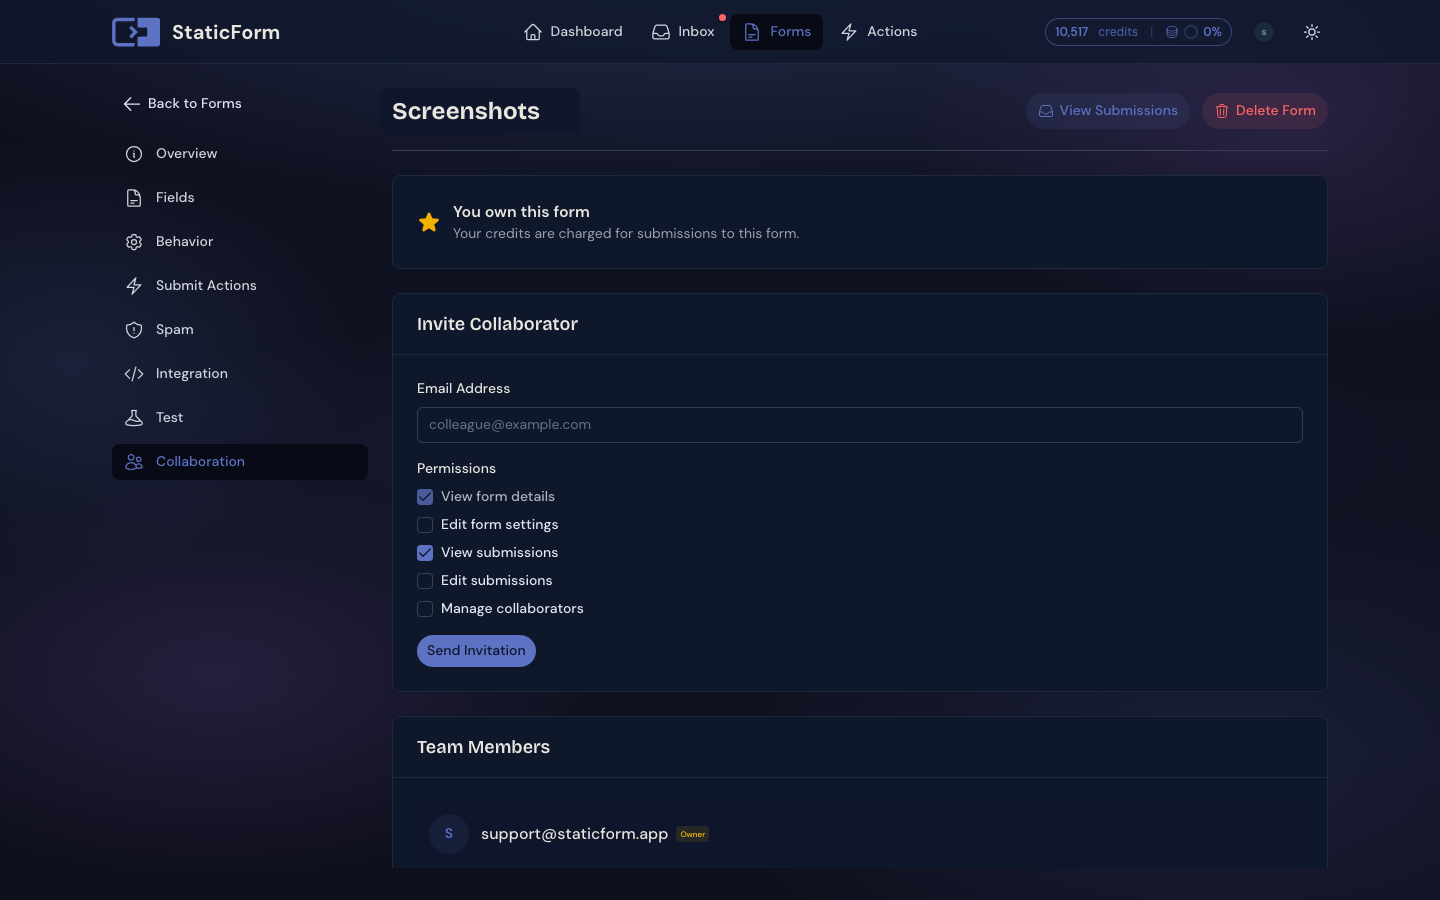Open the Dashboard nav item
The height and width of the screenshot is (900, 1440).
point(573,32)
